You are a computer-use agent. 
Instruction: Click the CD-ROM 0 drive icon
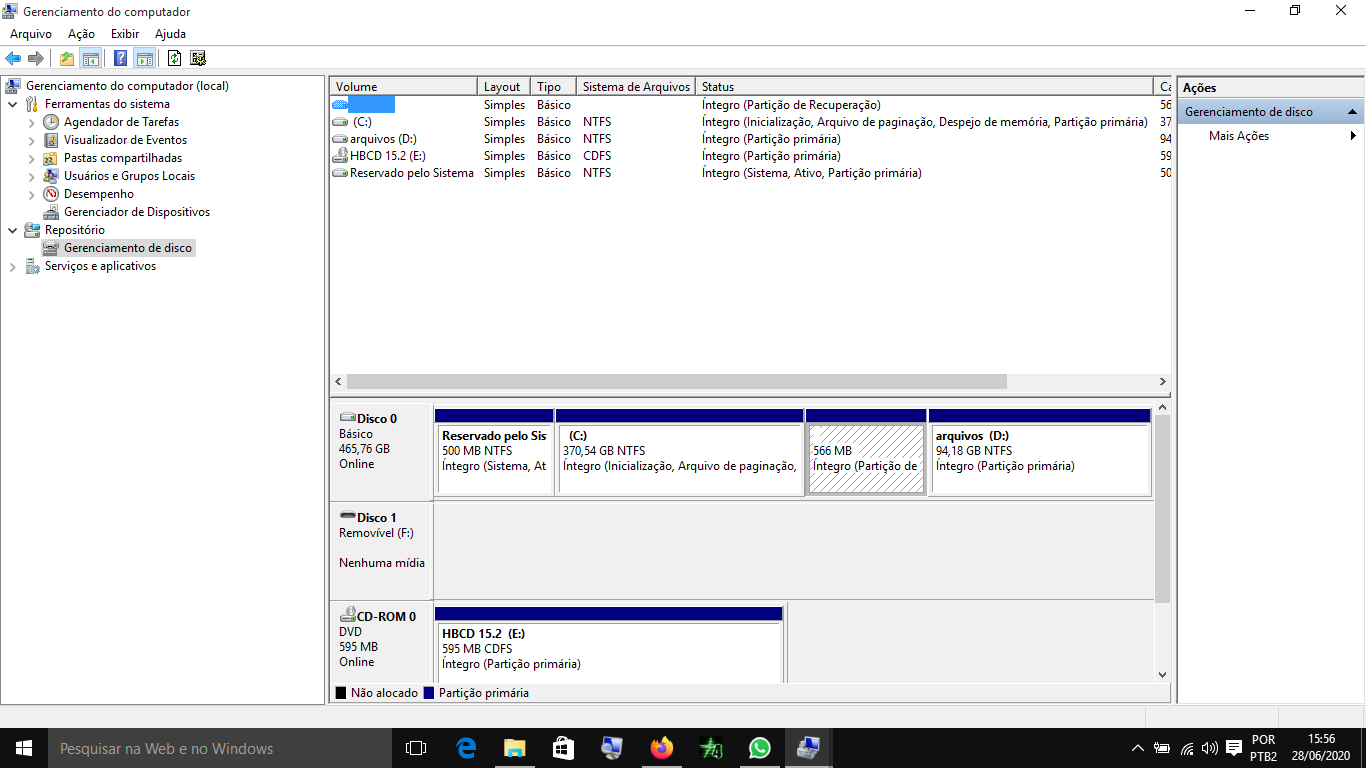[x=347, y=616]
